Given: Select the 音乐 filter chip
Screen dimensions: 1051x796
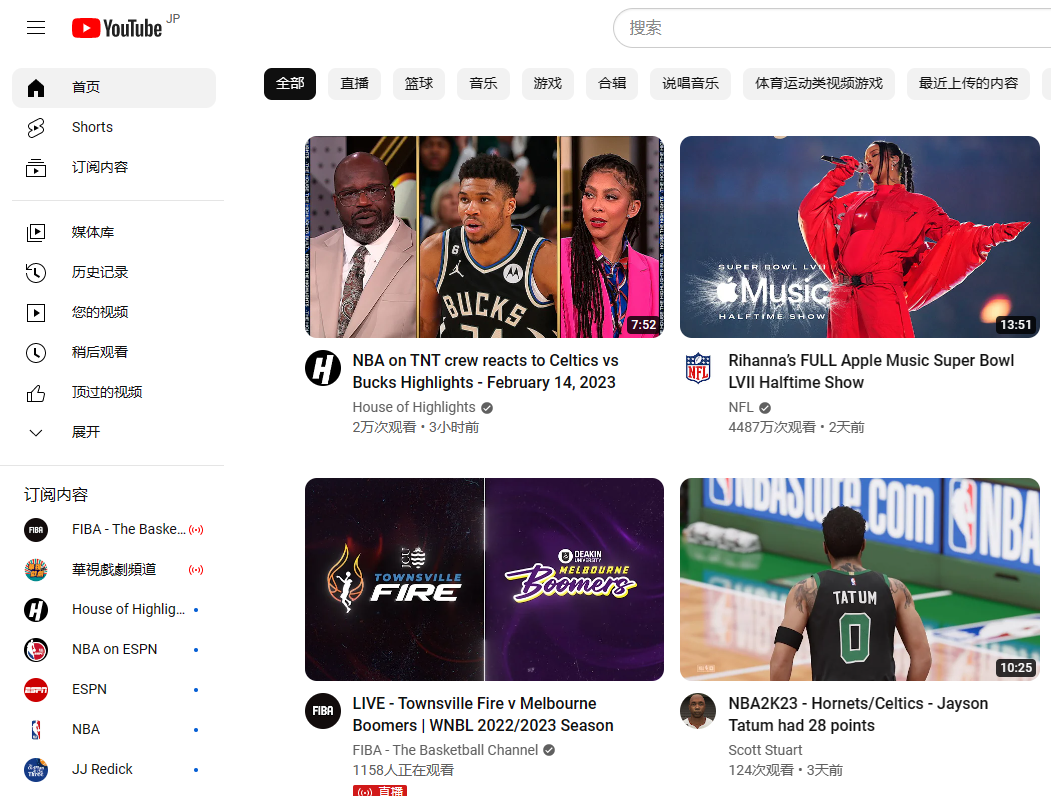Looking at the screenshot, I should 483,84.
